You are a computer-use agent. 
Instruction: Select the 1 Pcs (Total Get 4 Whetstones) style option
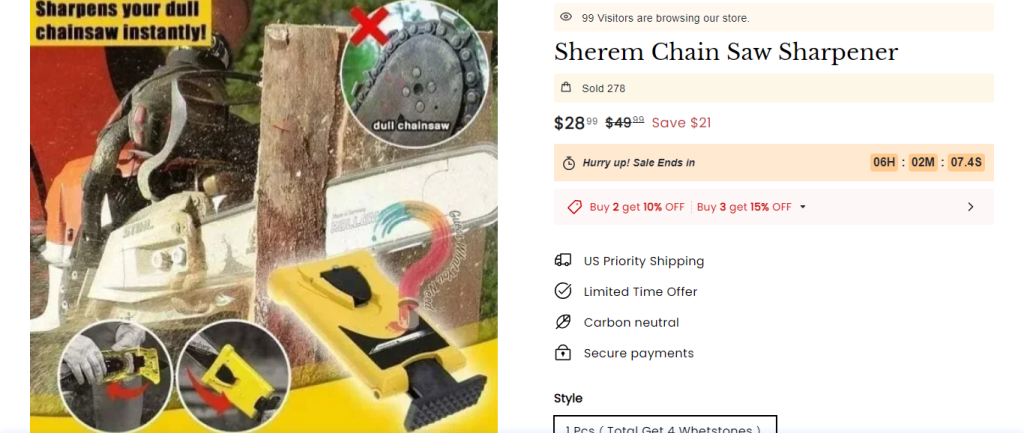coord(665,424)
